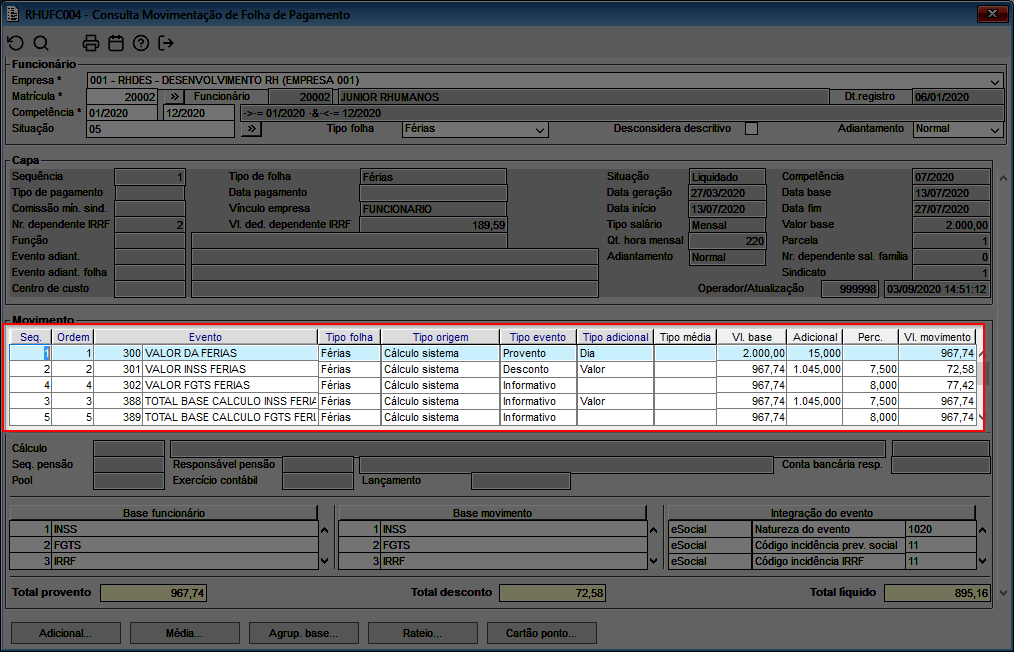Image resolution: width=1014 pixels, height=652 pixels.
Task: Click the Vl. movimento column header
Action: [935, 337]
